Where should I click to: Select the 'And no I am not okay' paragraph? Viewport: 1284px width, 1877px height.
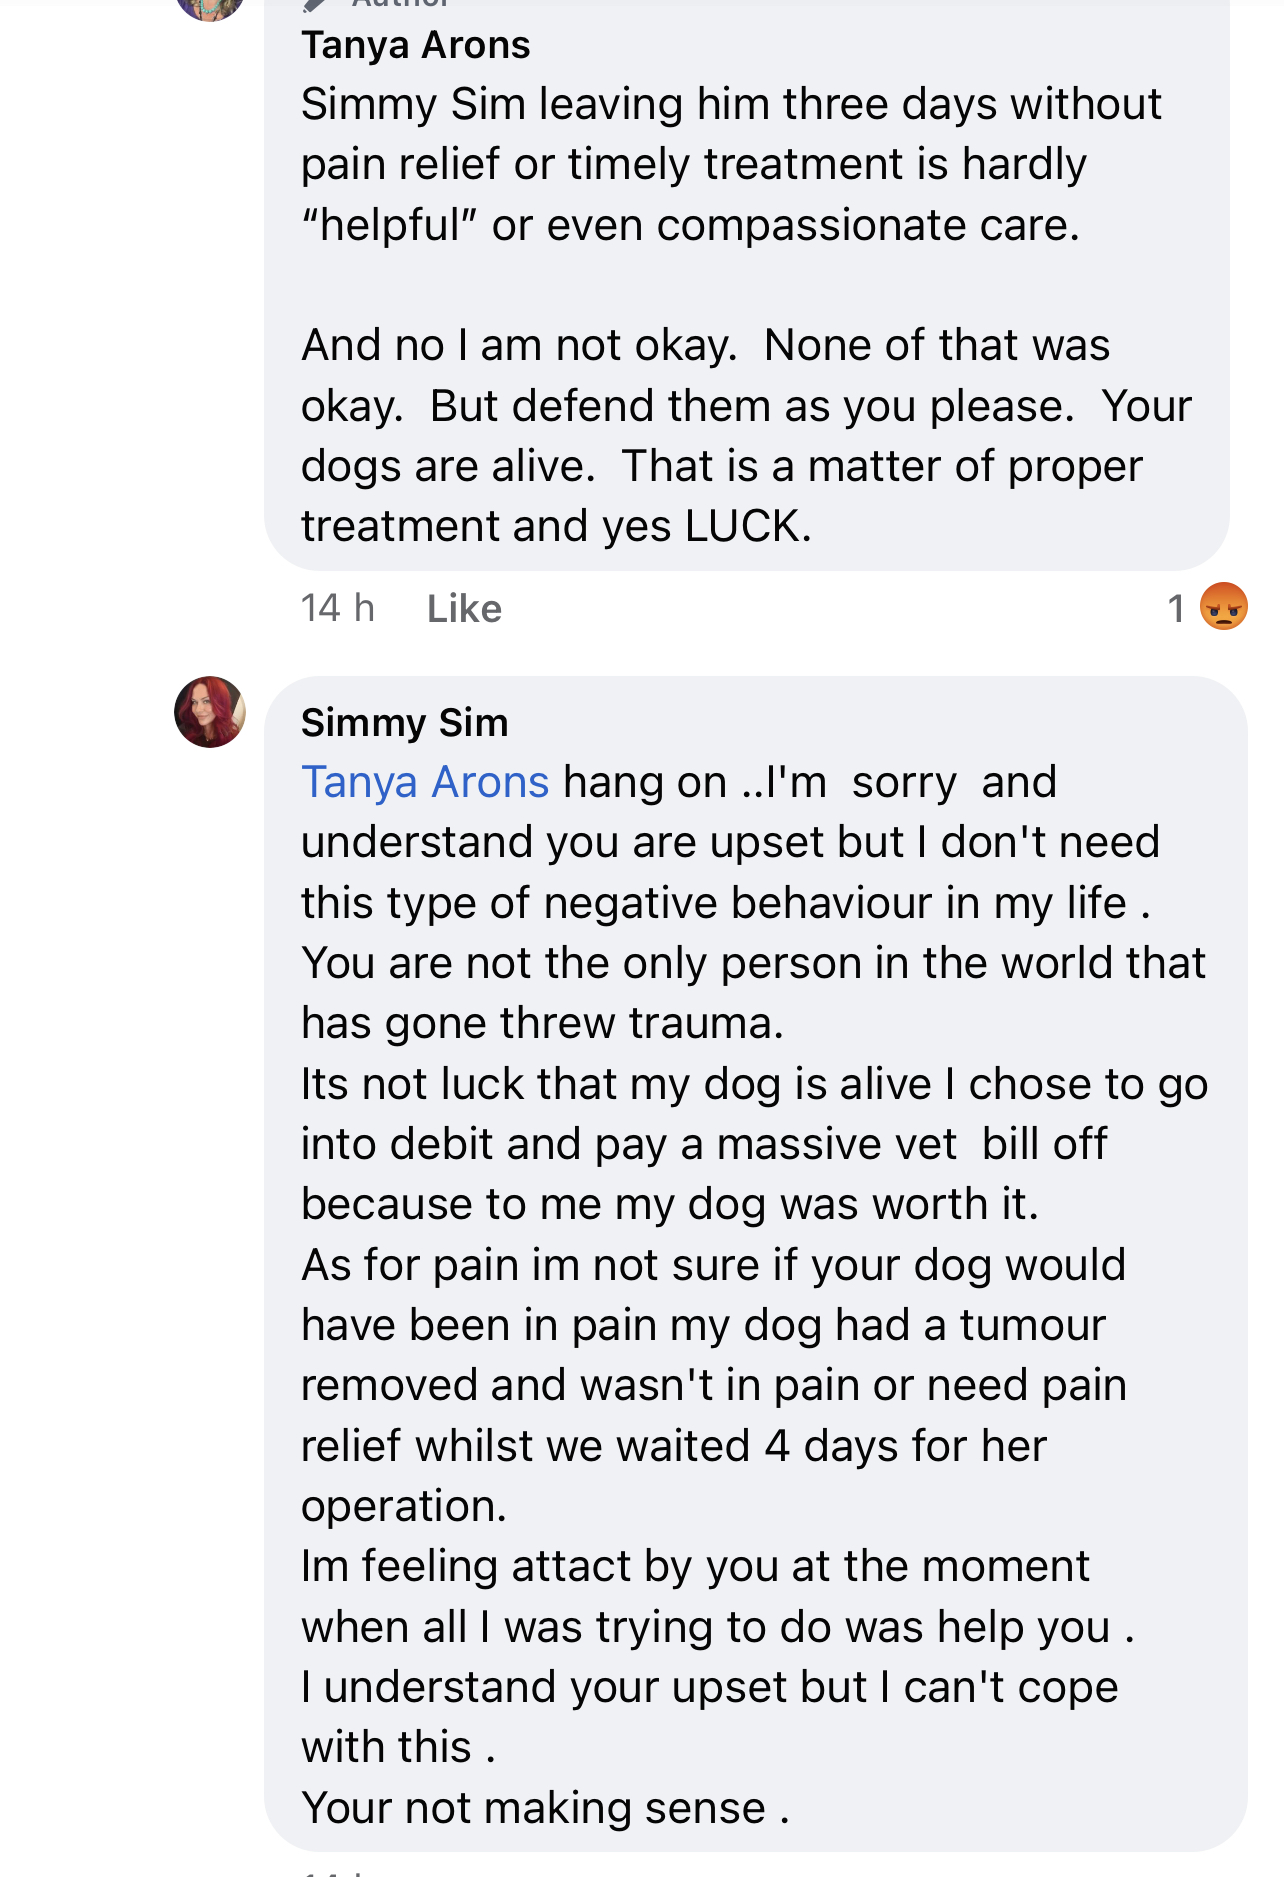(746, 435)
